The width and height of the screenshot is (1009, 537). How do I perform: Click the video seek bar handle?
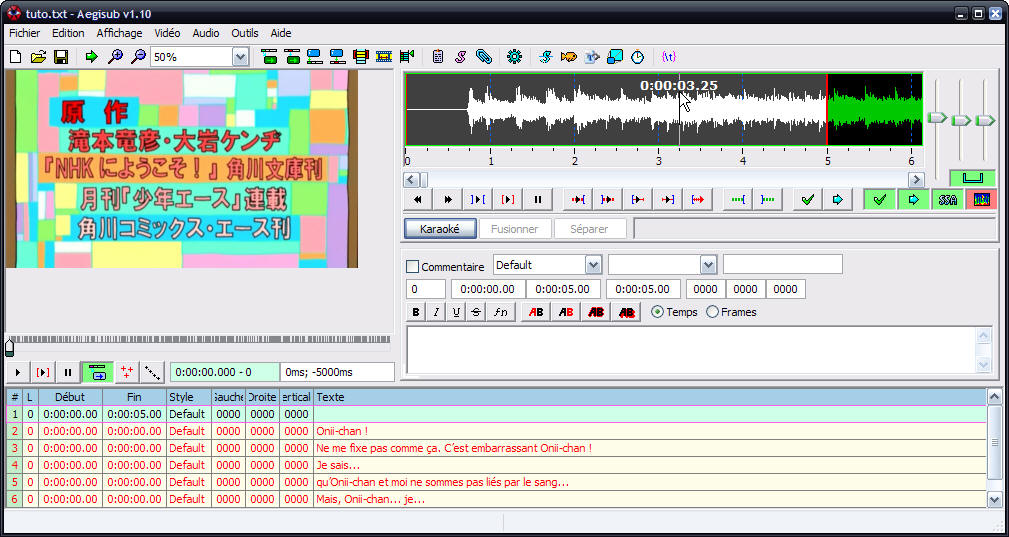coord(9,348)
